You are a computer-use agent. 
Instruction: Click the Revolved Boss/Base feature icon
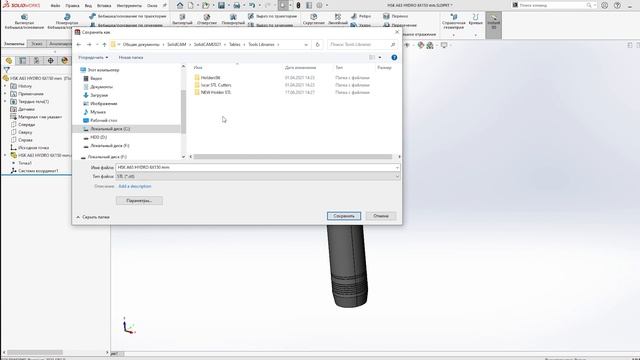67,17
